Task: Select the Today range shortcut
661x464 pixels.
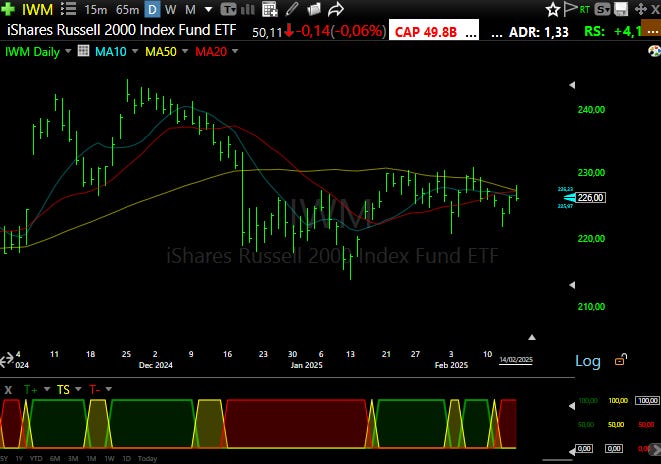Action: (147, 459)
